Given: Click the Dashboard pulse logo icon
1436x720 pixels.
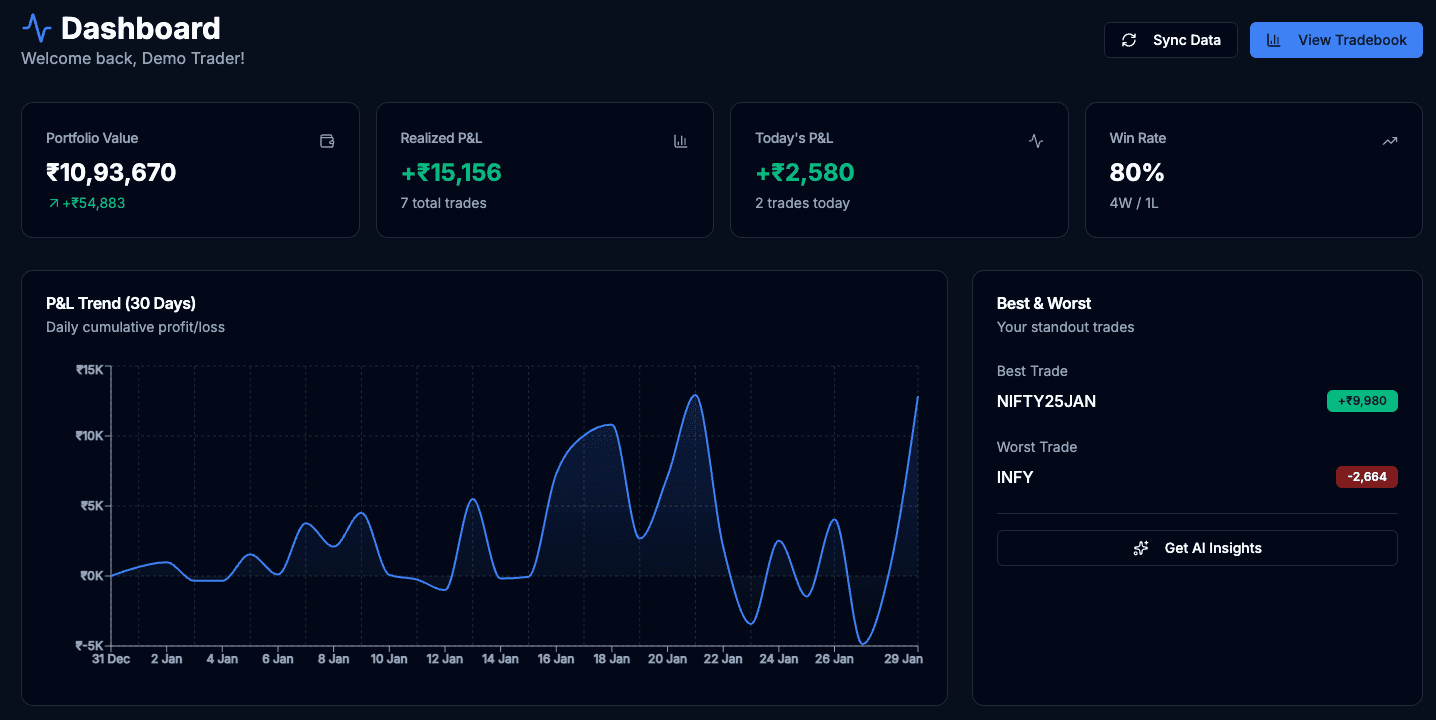Looking at the screenshot, I should (x=36, y=28).
